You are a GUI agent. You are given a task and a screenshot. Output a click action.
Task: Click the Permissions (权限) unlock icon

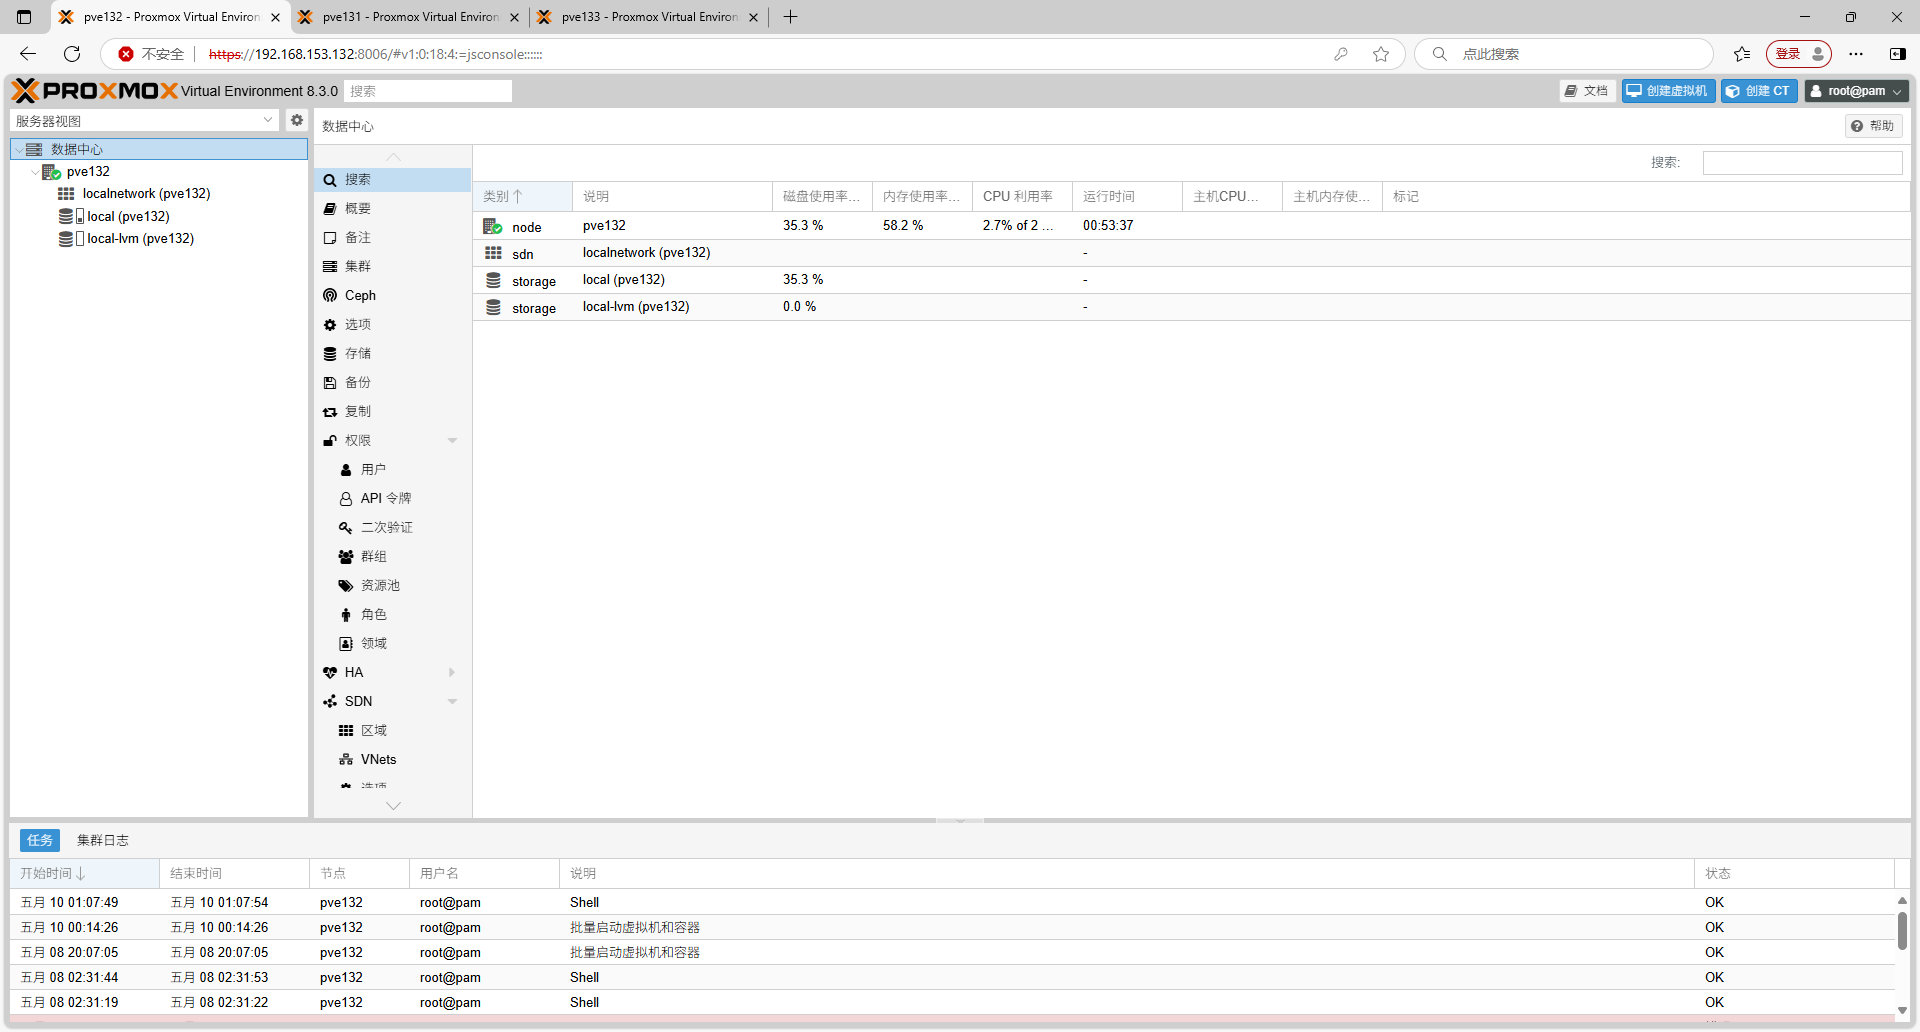(330, 441)
